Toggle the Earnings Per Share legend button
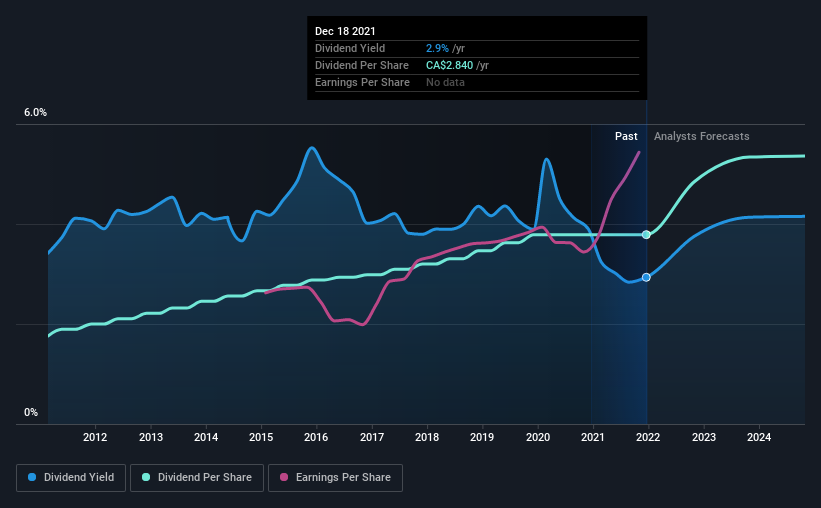Viewport: 821px width, 508px height. (x=335, y=478)
